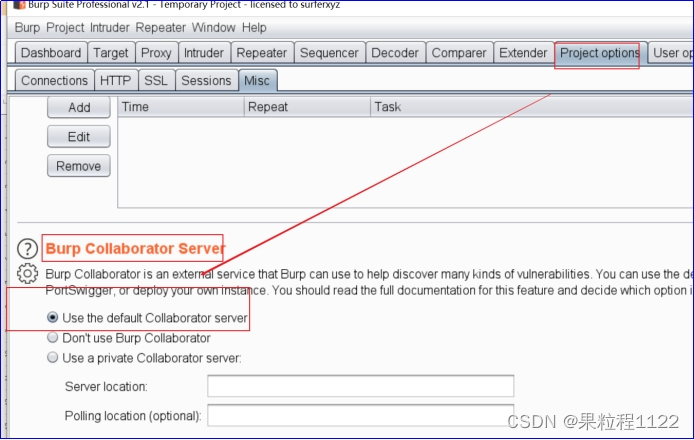Switch to the User options tab

click(x=671, y=53)
